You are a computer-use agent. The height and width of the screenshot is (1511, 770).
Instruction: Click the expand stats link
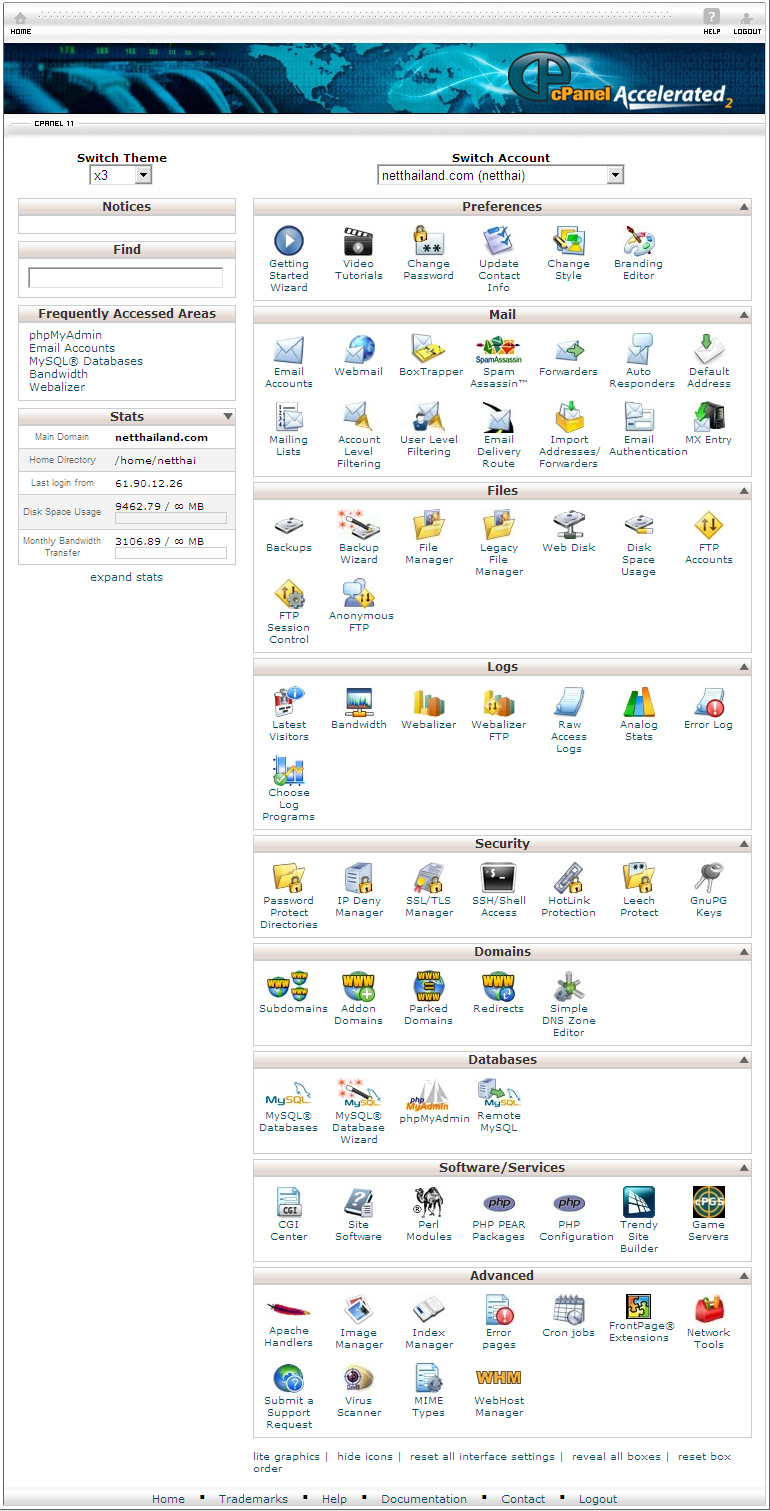[126, 577]
